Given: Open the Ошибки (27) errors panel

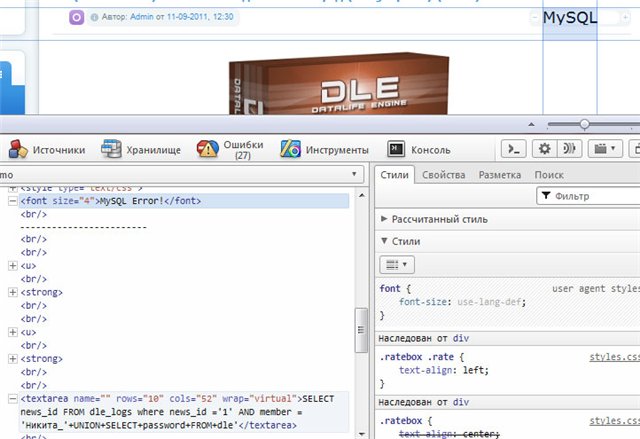Looking at the screenshot, I should pos(230,150).
